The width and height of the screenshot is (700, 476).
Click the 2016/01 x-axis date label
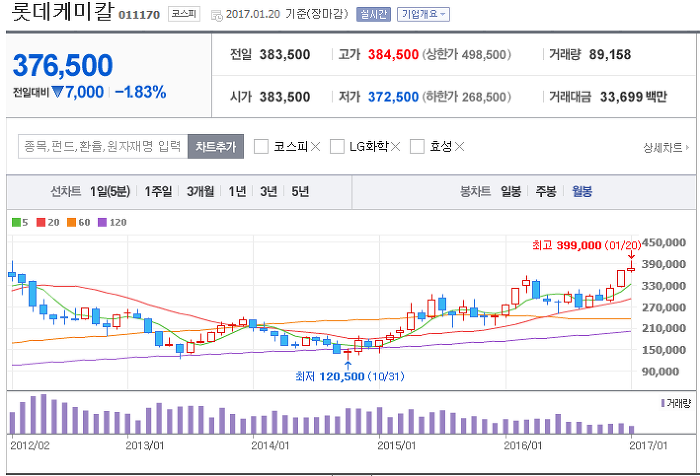(x=523, y=445)
